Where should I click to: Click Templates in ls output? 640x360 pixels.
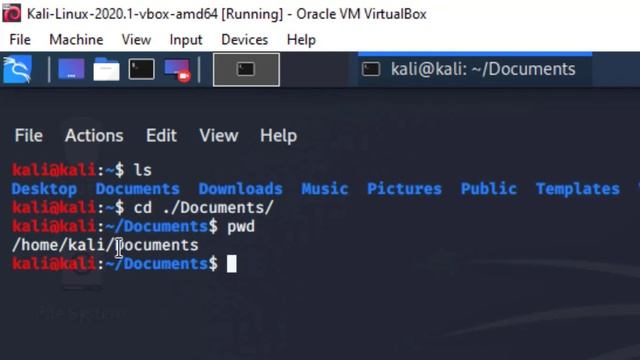click(578, 189)
